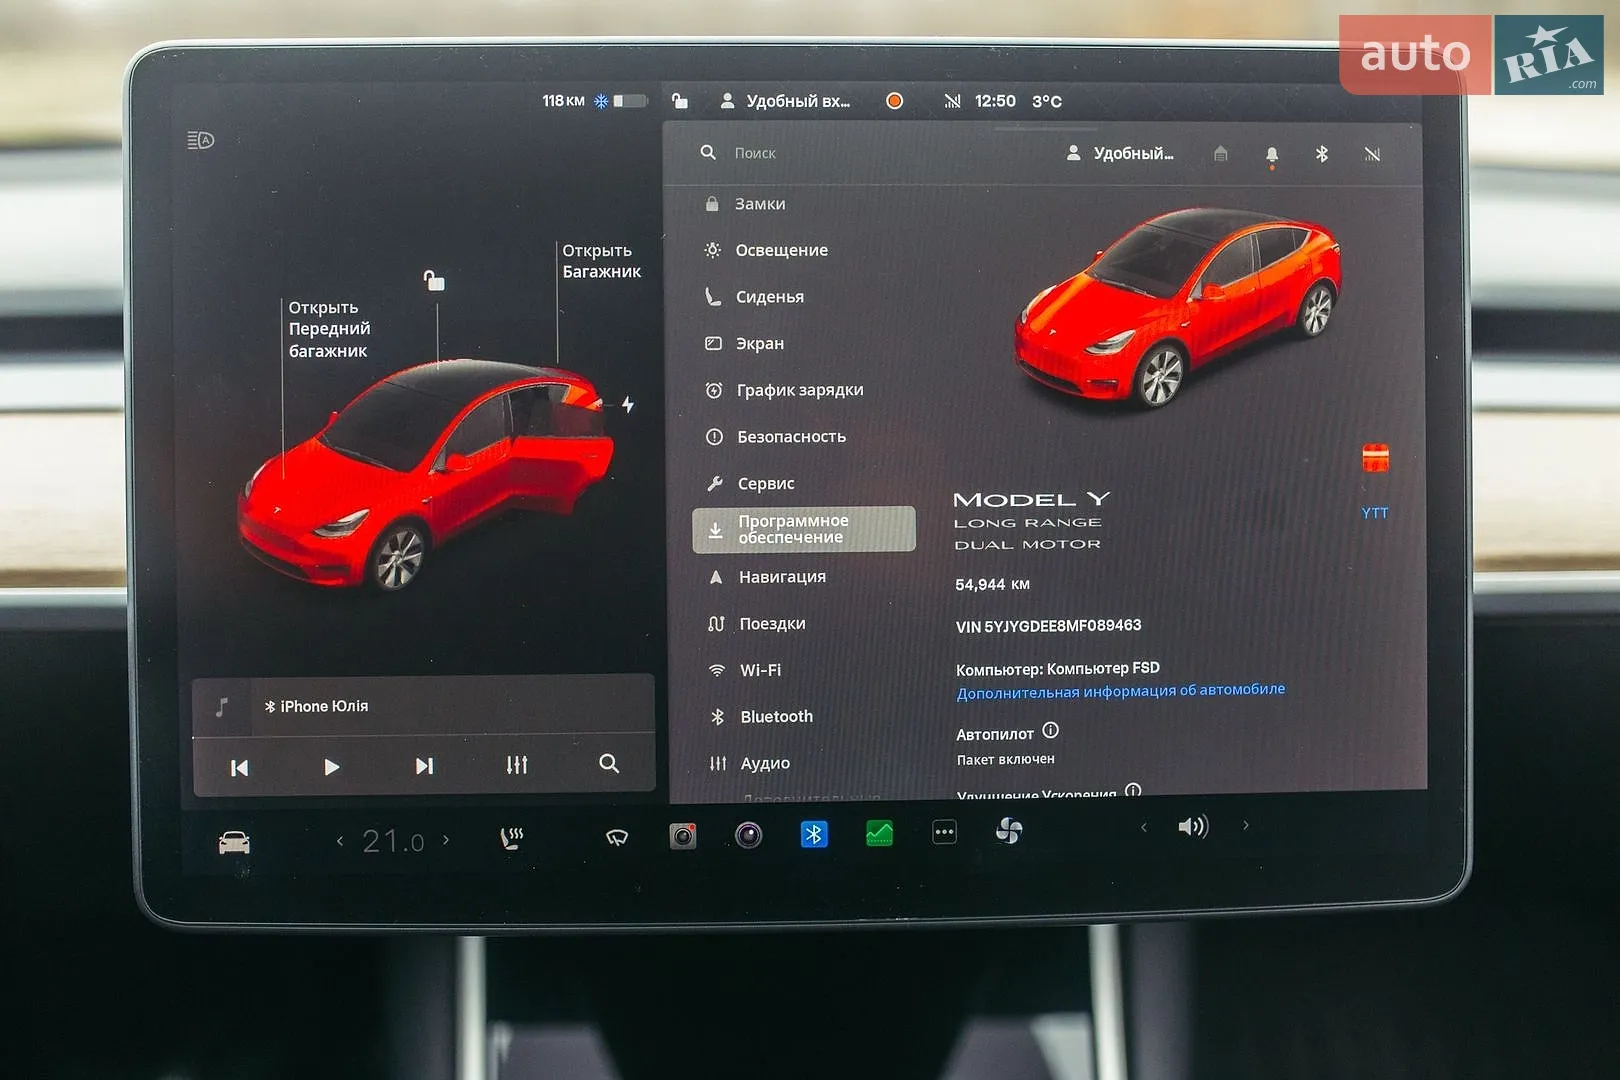This screenshot has width=1620, height=1080.
Task: Tap the status bar lock icon
Action: coord(679,100)
